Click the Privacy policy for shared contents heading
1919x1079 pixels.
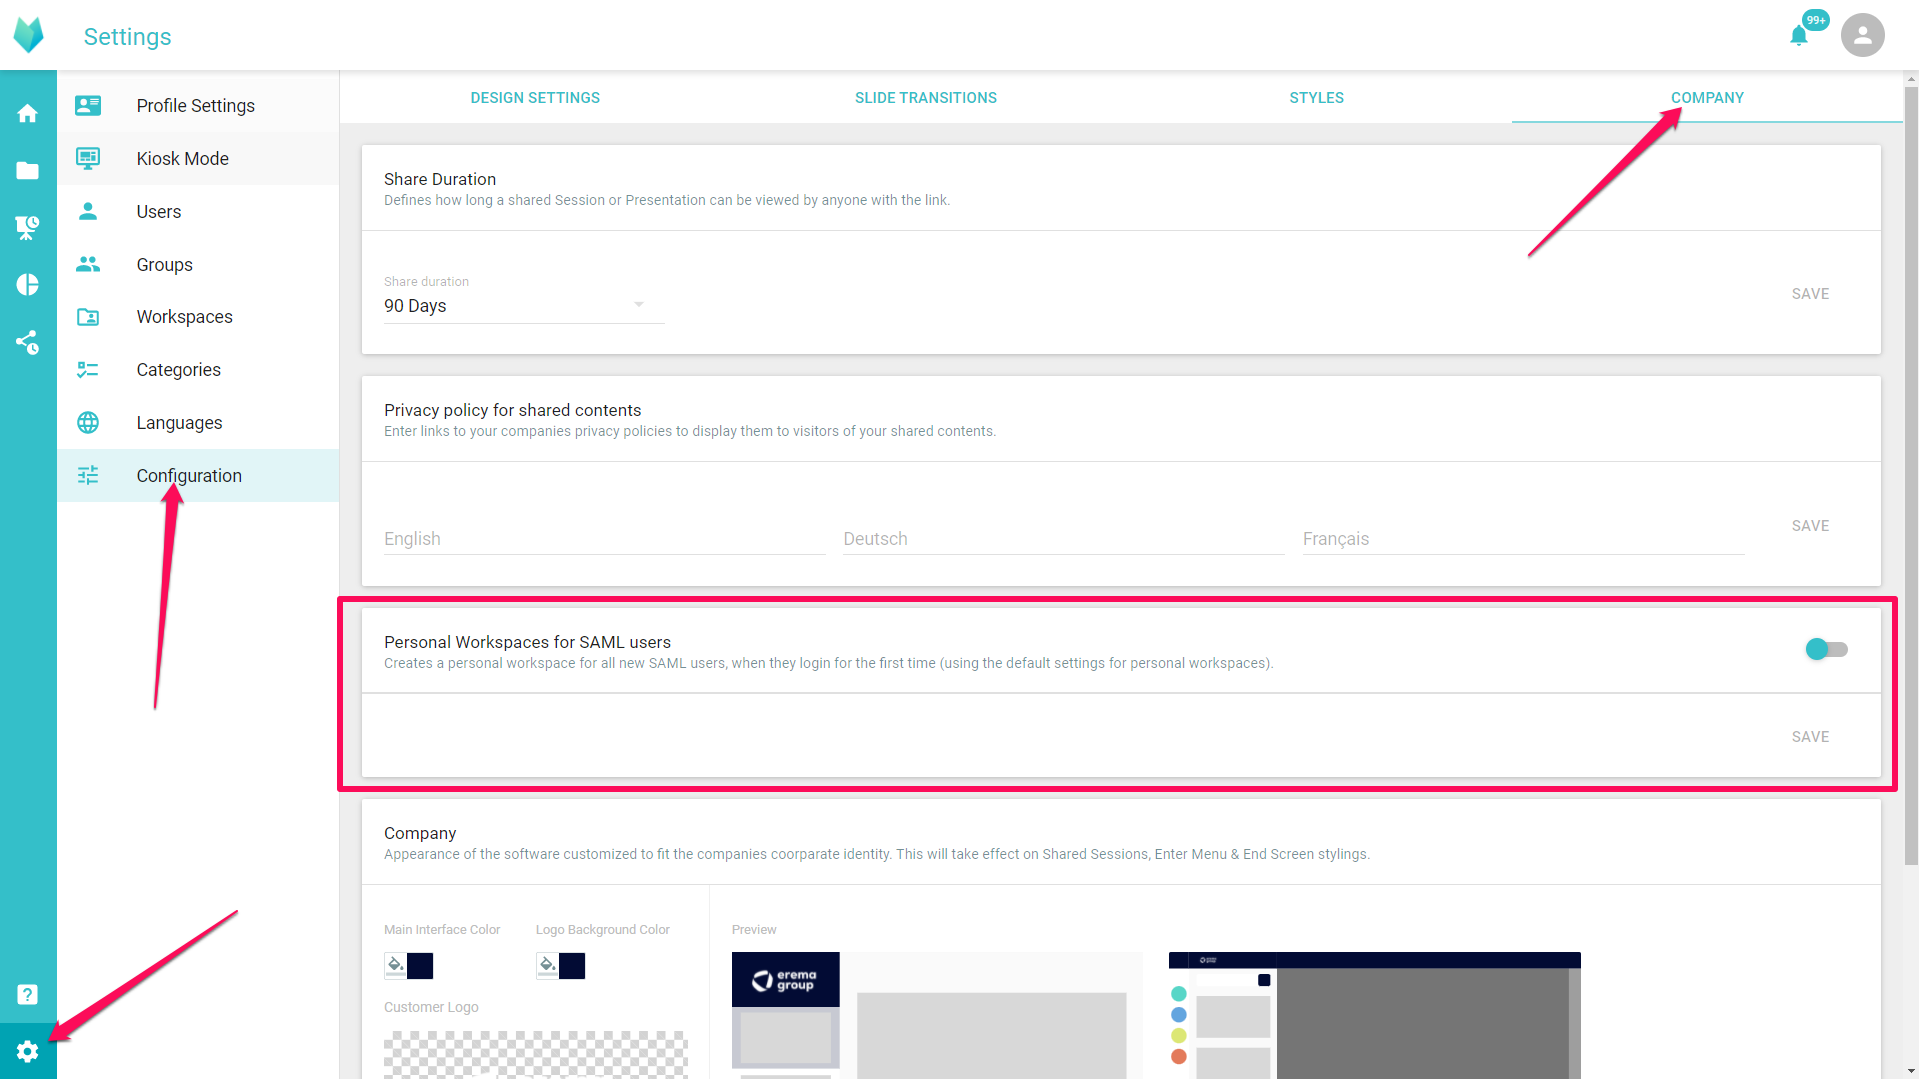tap(512, 410)
